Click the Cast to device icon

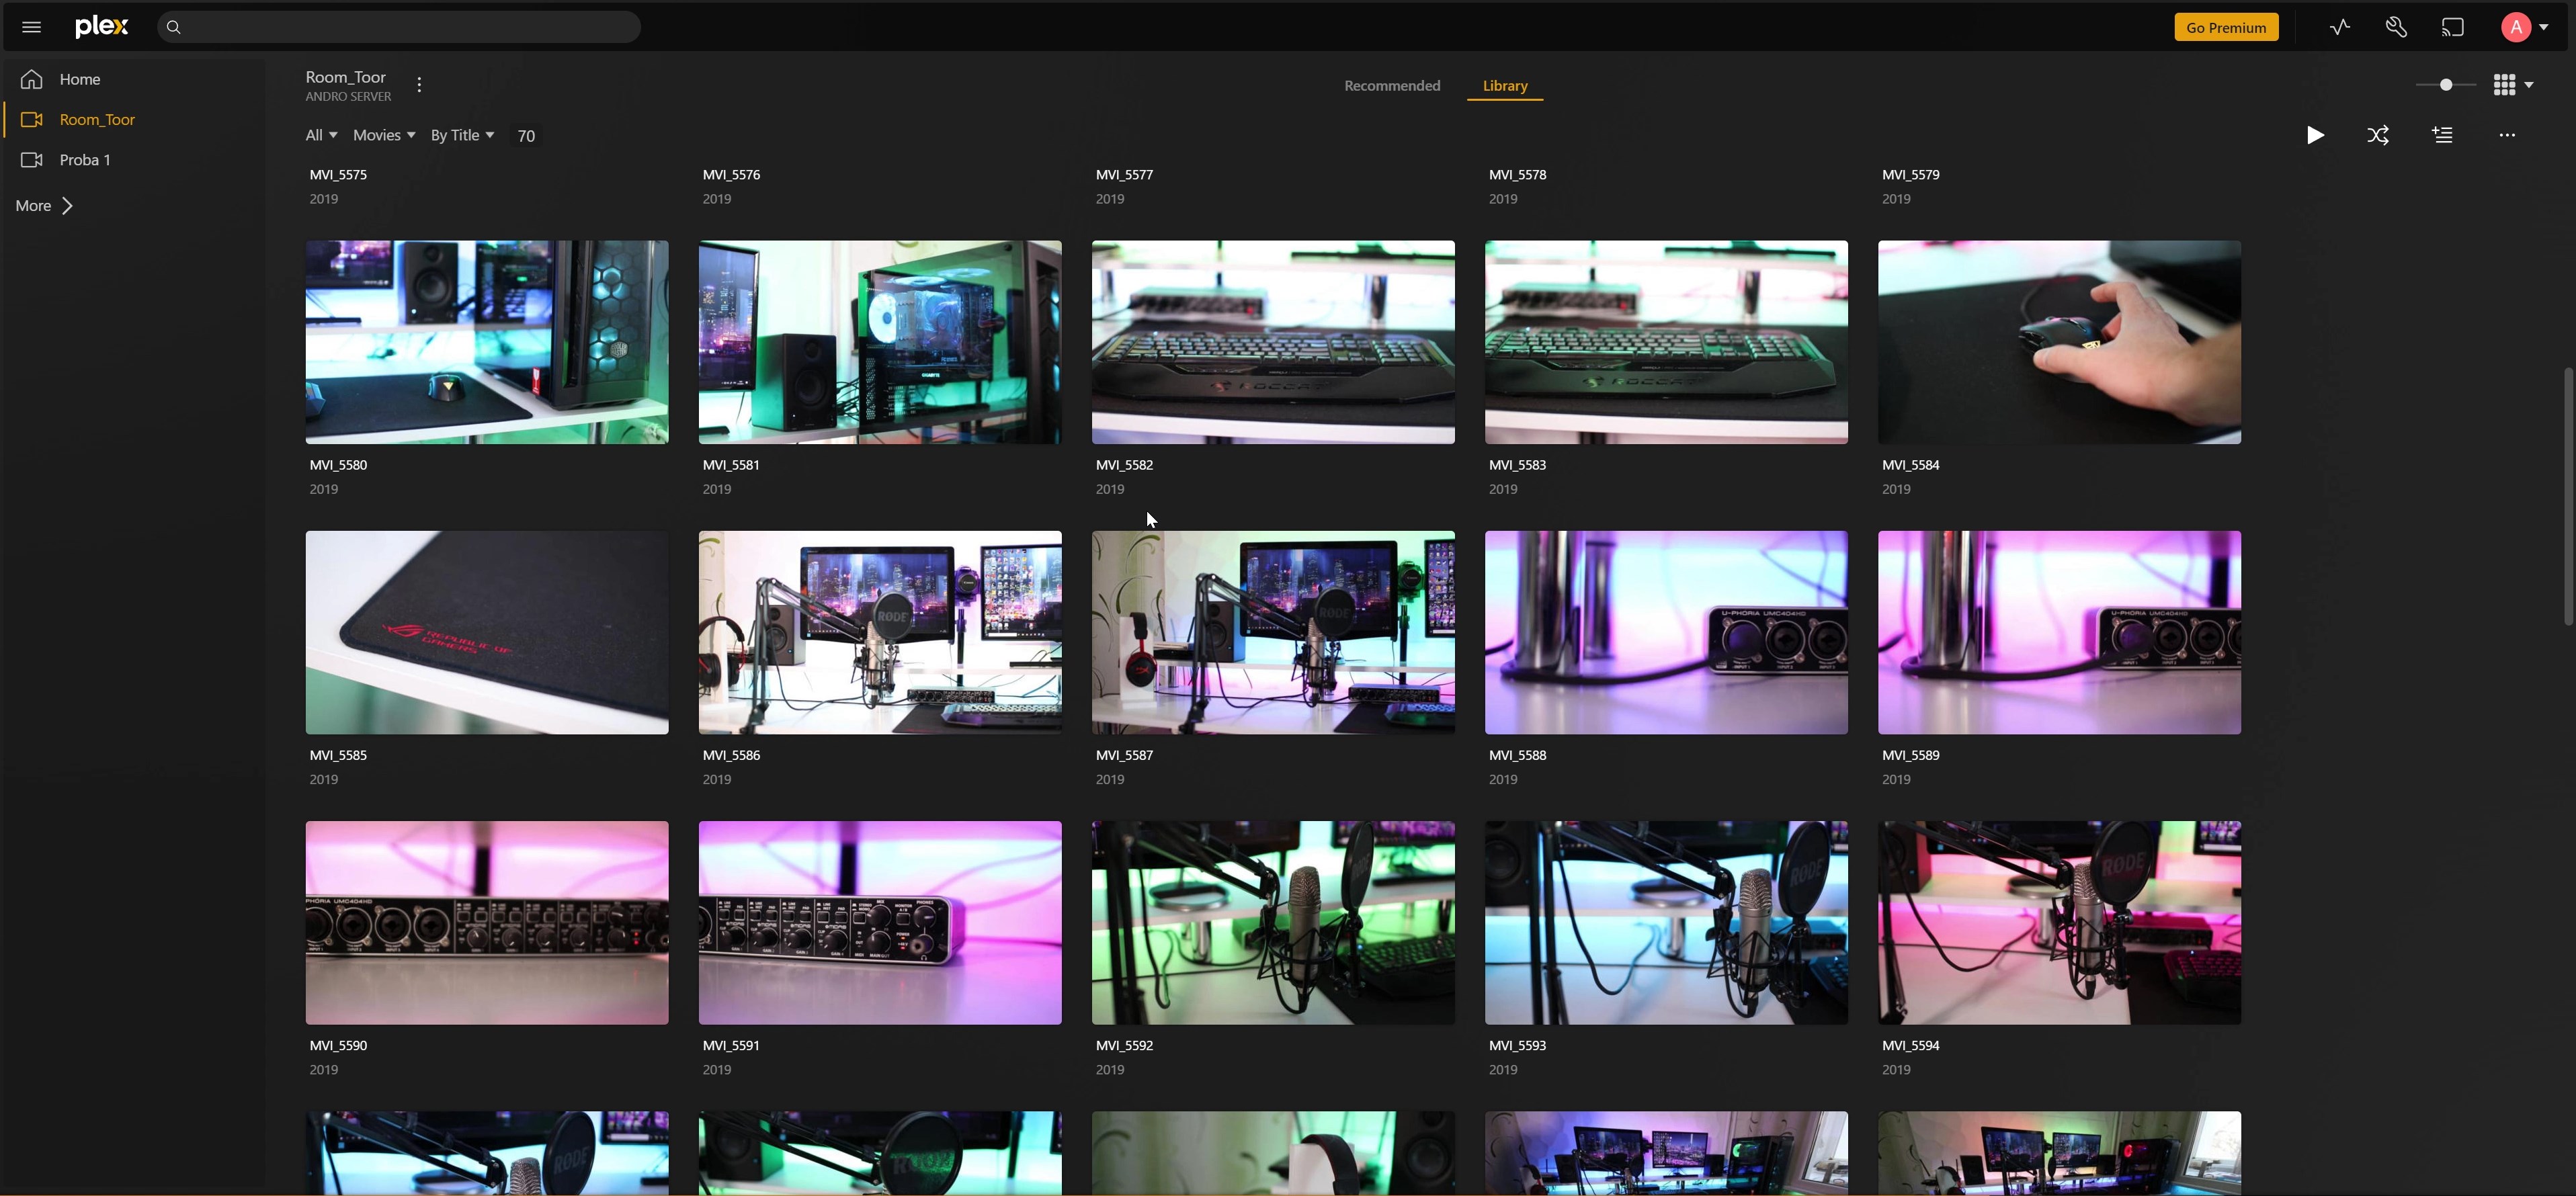click(x=2452, y=27)
